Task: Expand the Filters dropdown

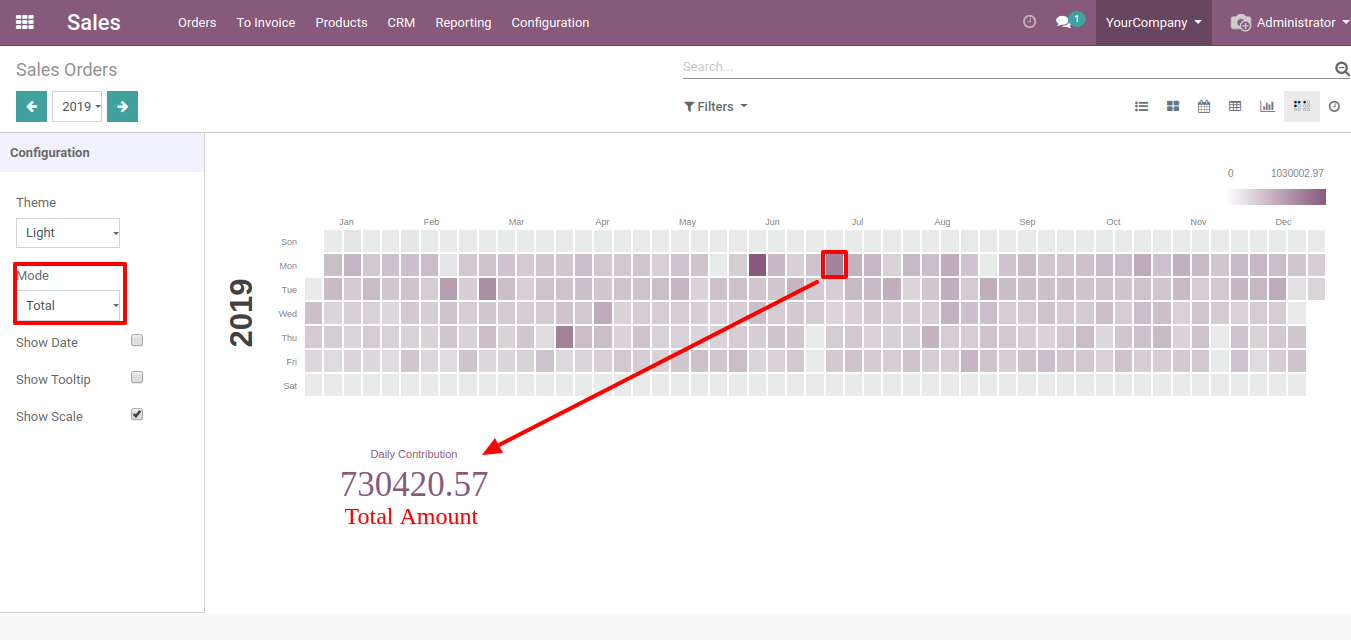Action: 715,107
